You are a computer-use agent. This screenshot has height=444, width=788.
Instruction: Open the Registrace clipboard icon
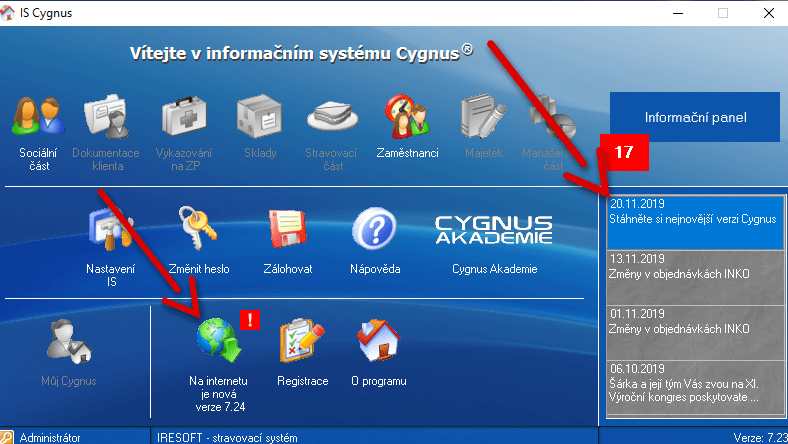[x=302, y=340]
